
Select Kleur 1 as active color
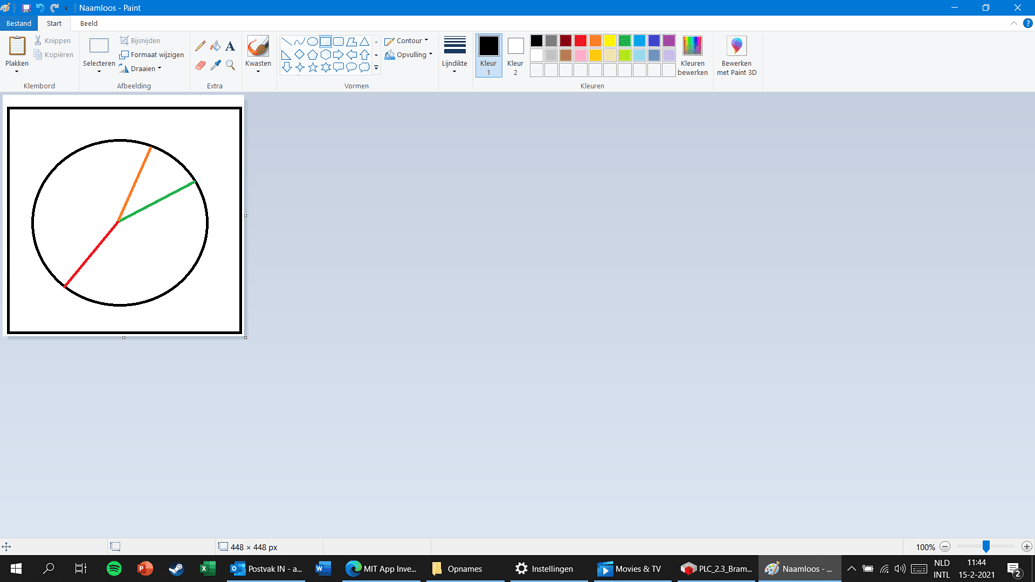(x=488, y=55)
